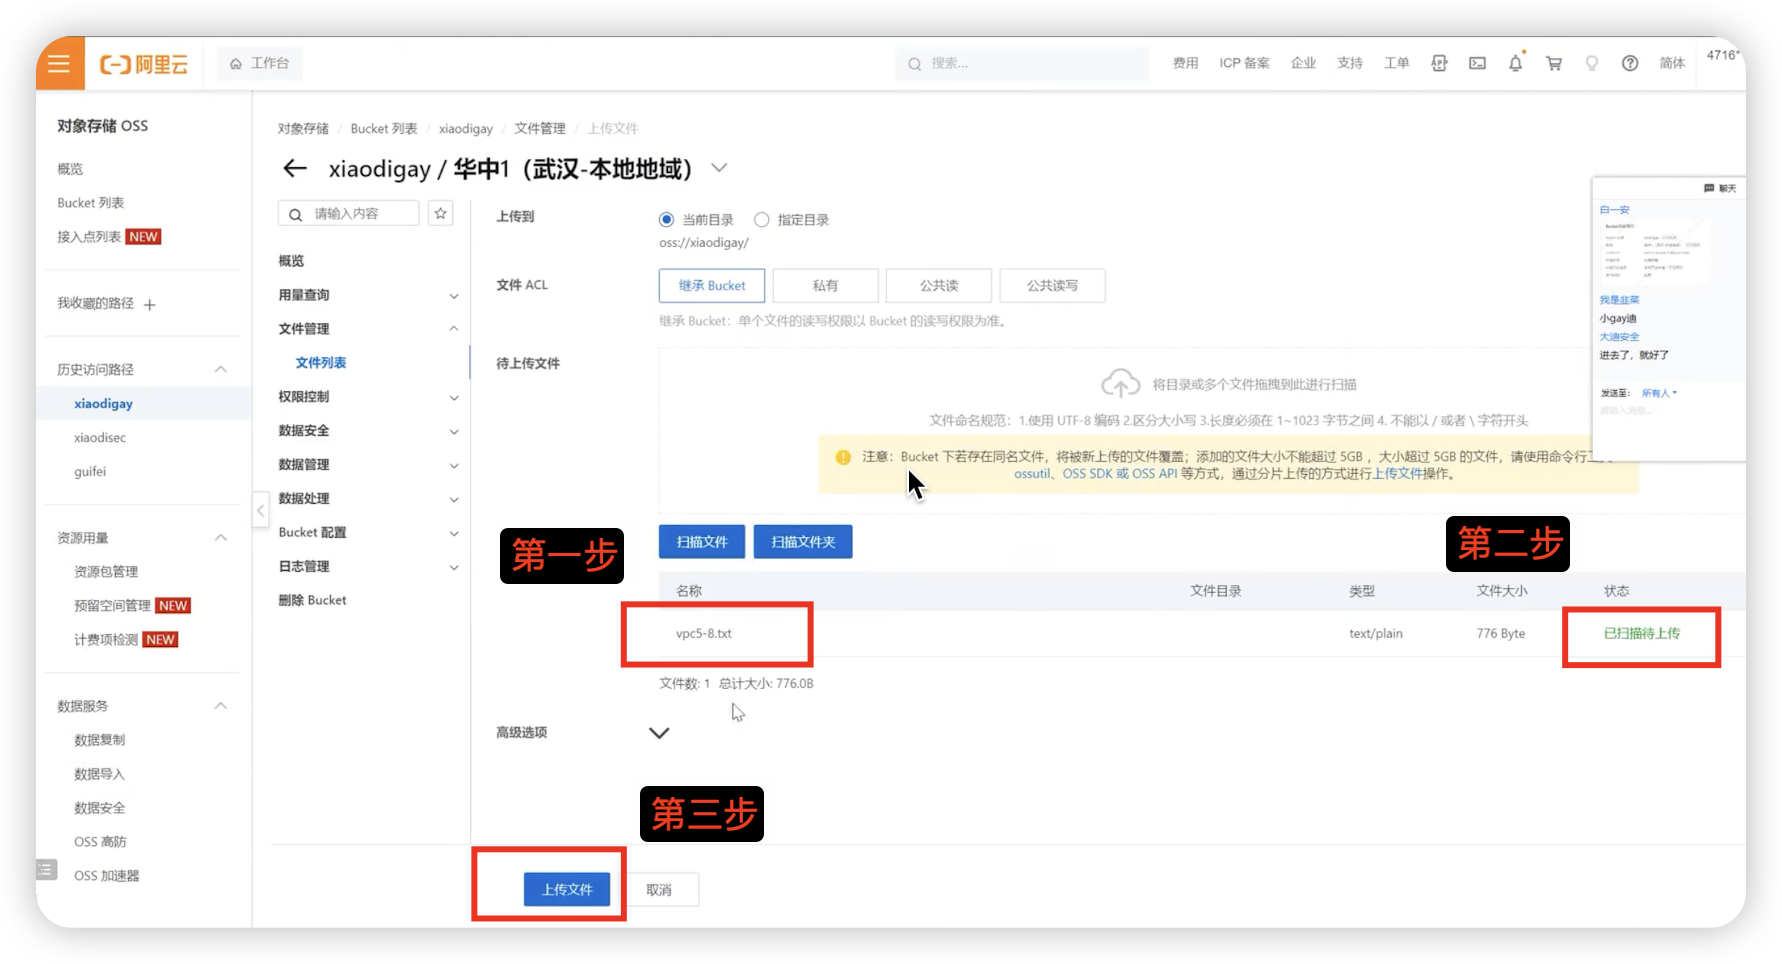Click the top search box
This screenshot has width=1782, height=964.
click(x=1021, y=63)
